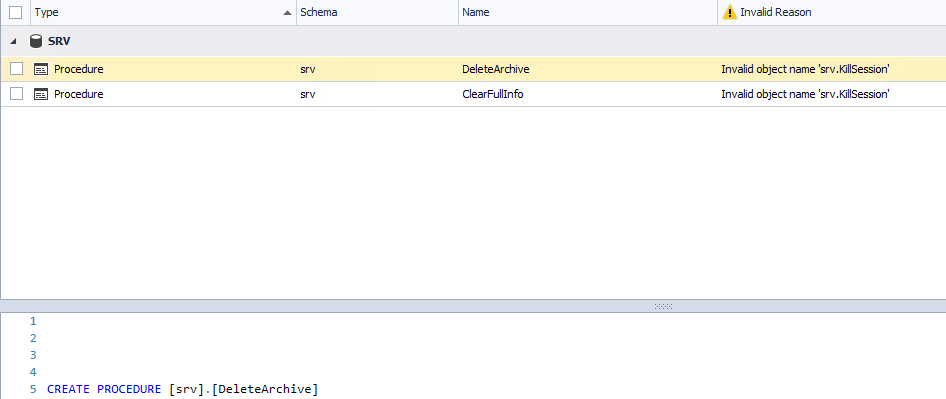Click the SRV database cylinder icon
The width and height of the screenshot is (946, 399).
click(x=36, y=41)
